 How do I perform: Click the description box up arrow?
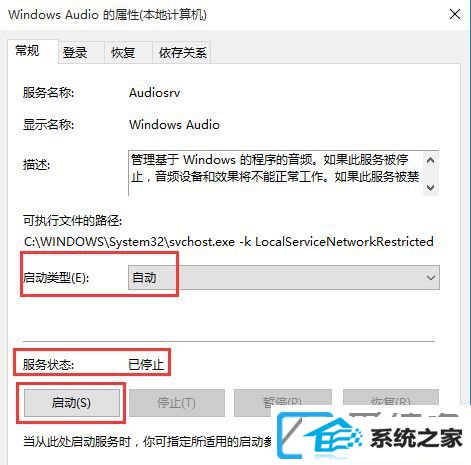pos(430,160)
